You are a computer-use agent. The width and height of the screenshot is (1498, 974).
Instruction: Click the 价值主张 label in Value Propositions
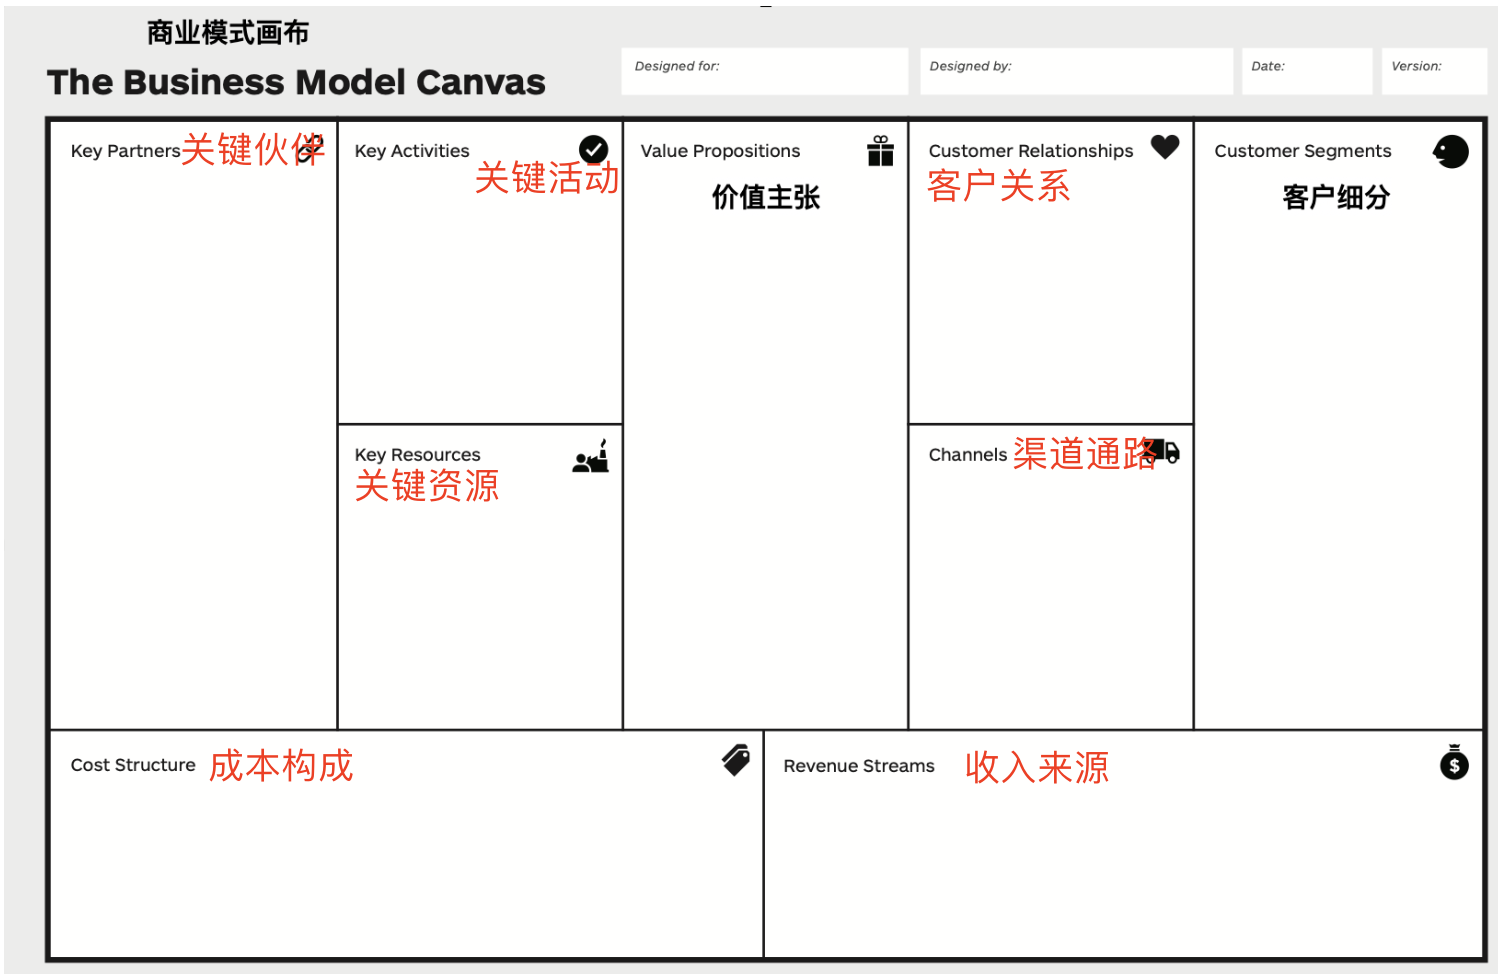pyautogui.click(x=765, y=197)
